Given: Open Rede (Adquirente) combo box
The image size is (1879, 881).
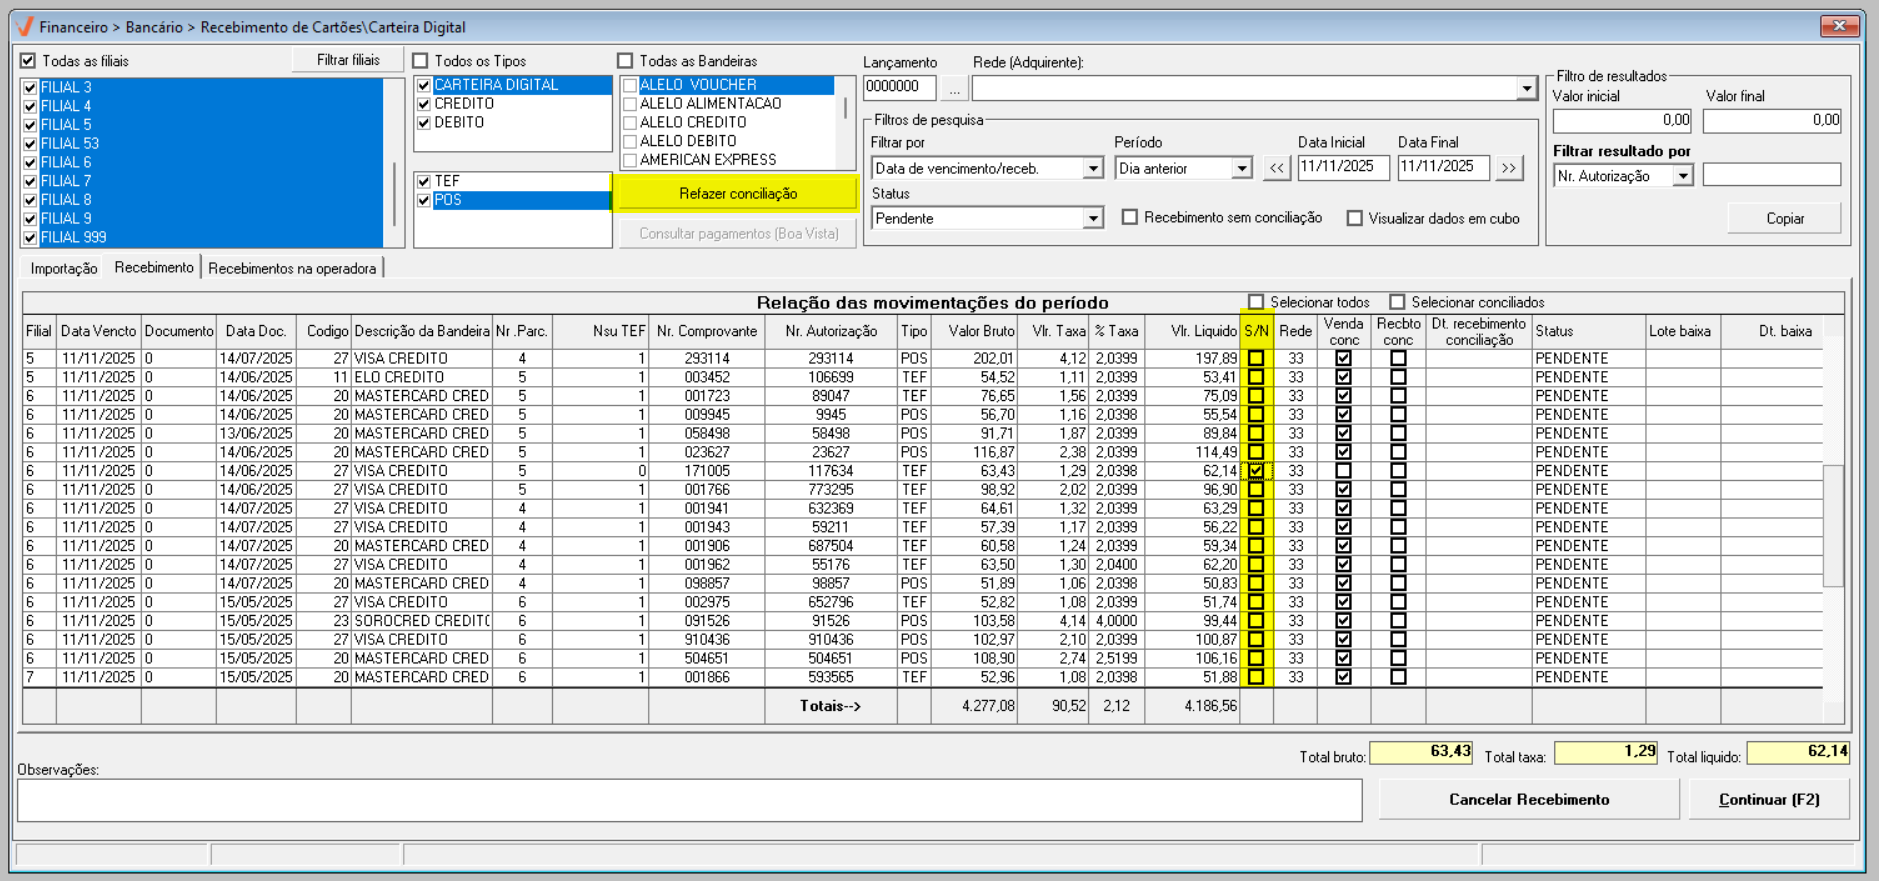Looking at the screenshot, I should 1526,89.
